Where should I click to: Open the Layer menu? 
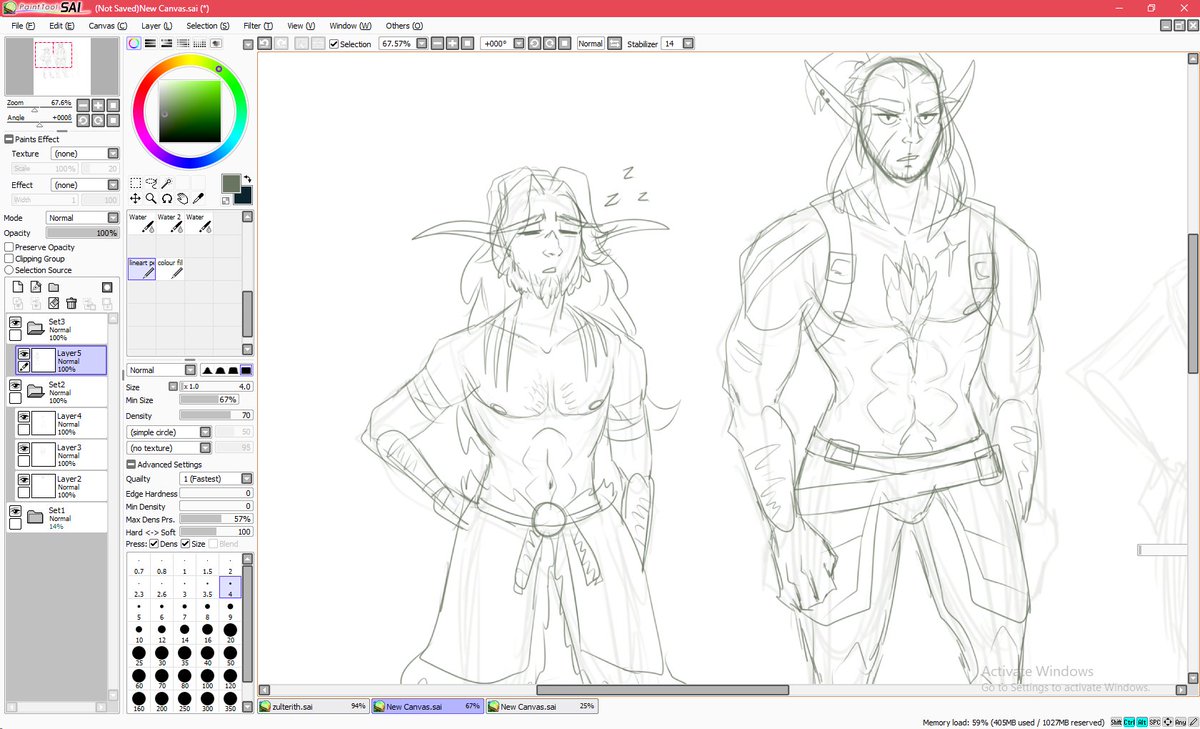156,25
